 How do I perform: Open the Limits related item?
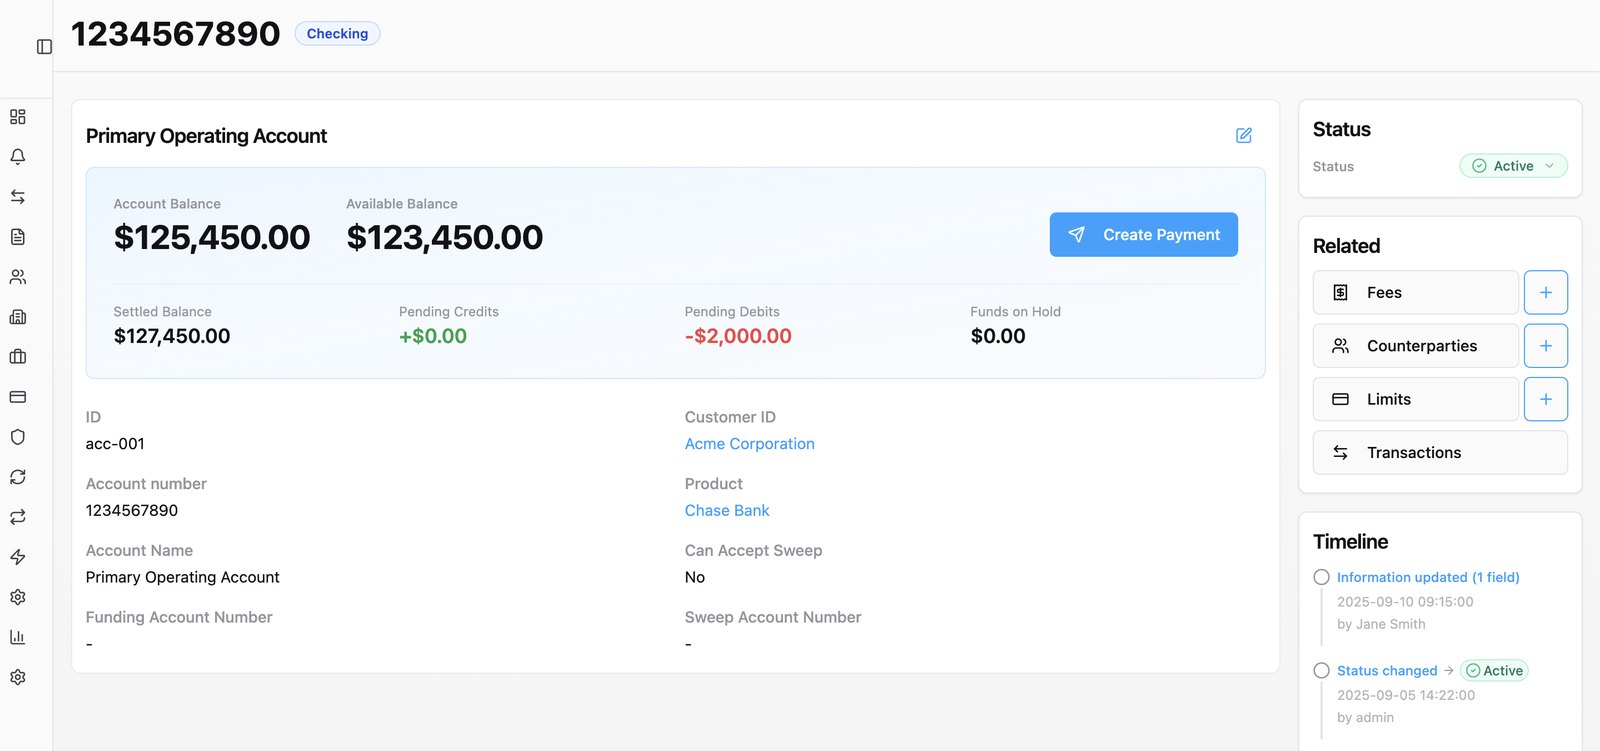(1416, 399)
